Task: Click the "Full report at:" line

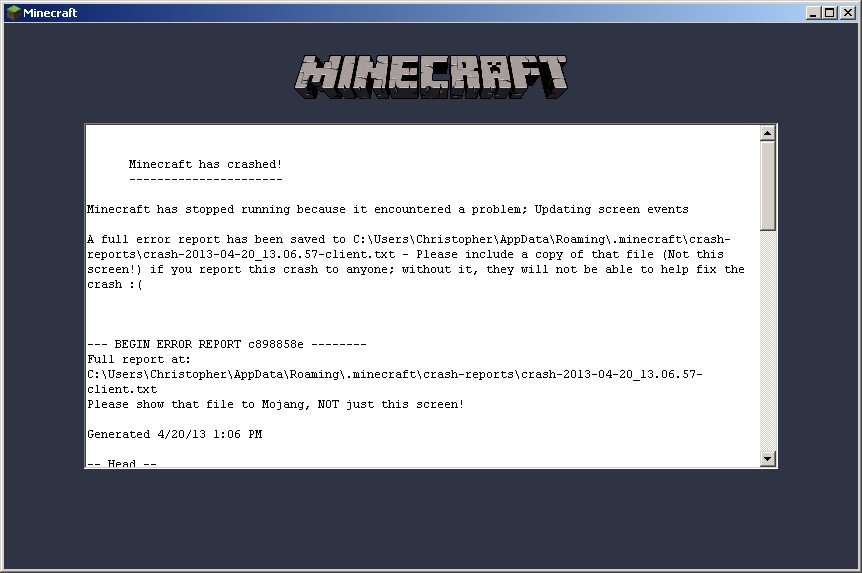Action: pos(139,360)
